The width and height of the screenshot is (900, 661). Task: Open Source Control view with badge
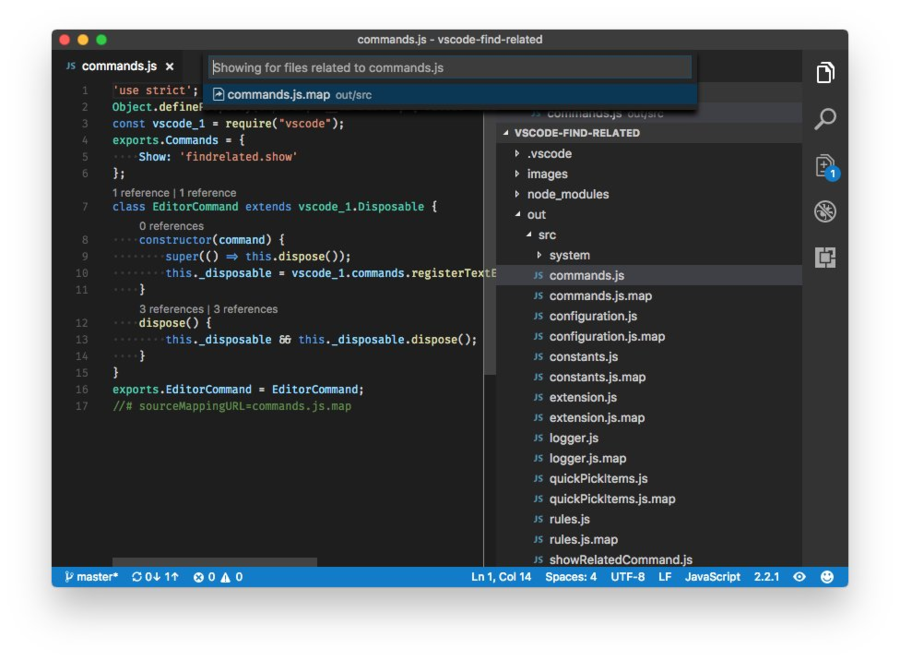point(825,166)
